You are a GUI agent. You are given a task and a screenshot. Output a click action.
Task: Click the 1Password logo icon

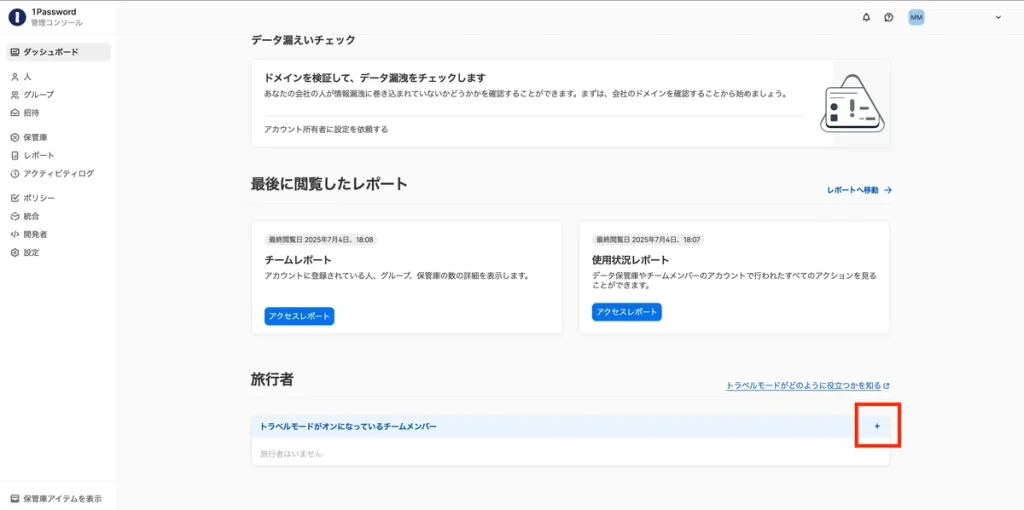coord(17,17)
